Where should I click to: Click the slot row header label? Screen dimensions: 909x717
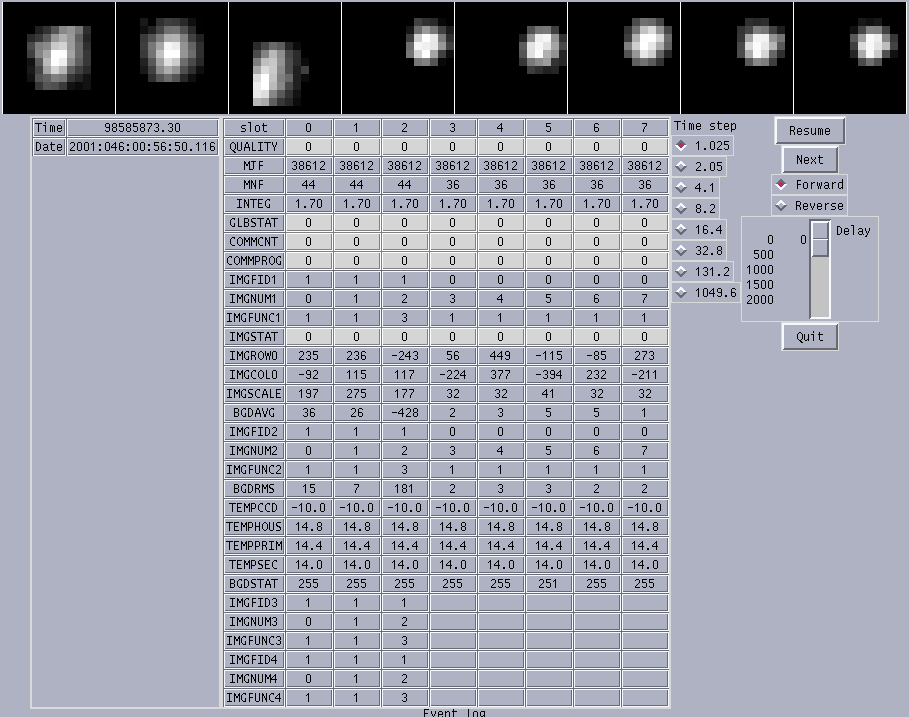254,128
